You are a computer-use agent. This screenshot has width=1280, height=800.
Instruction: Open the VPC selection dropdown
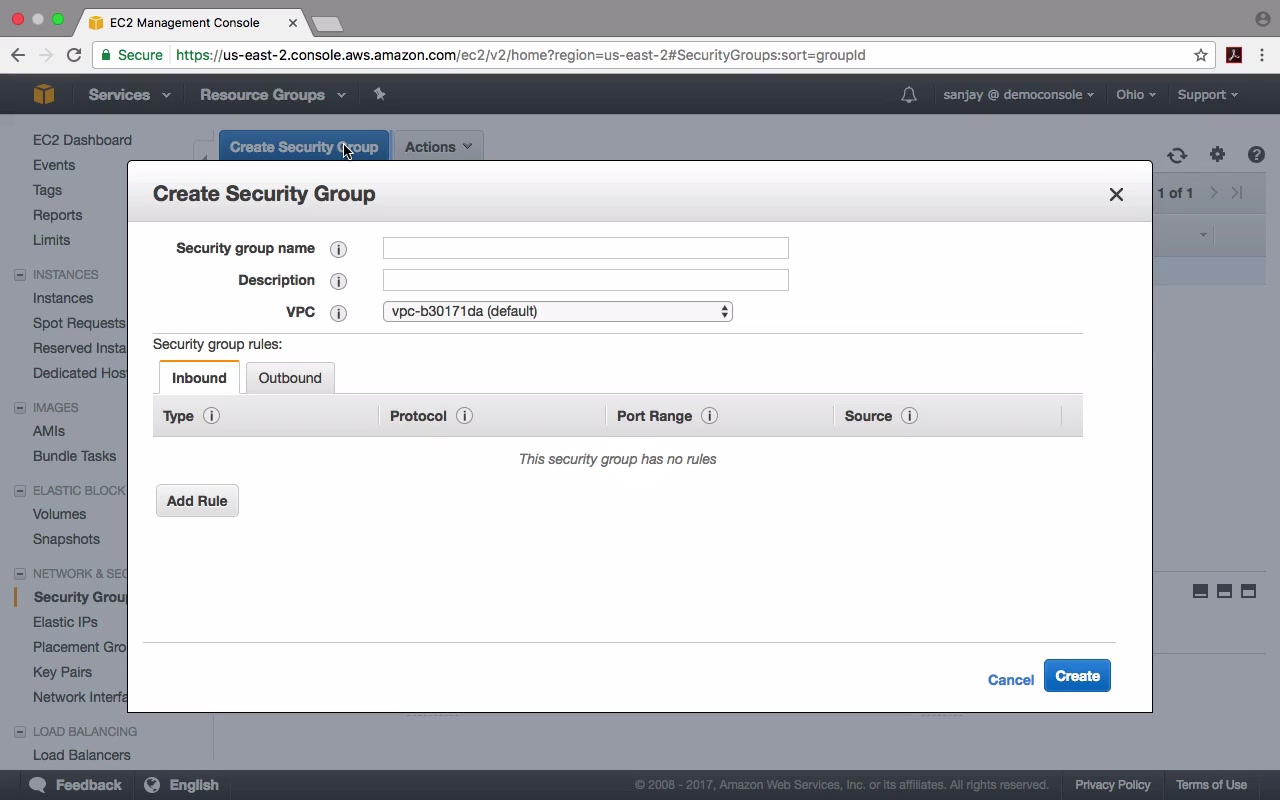(558, 312)
